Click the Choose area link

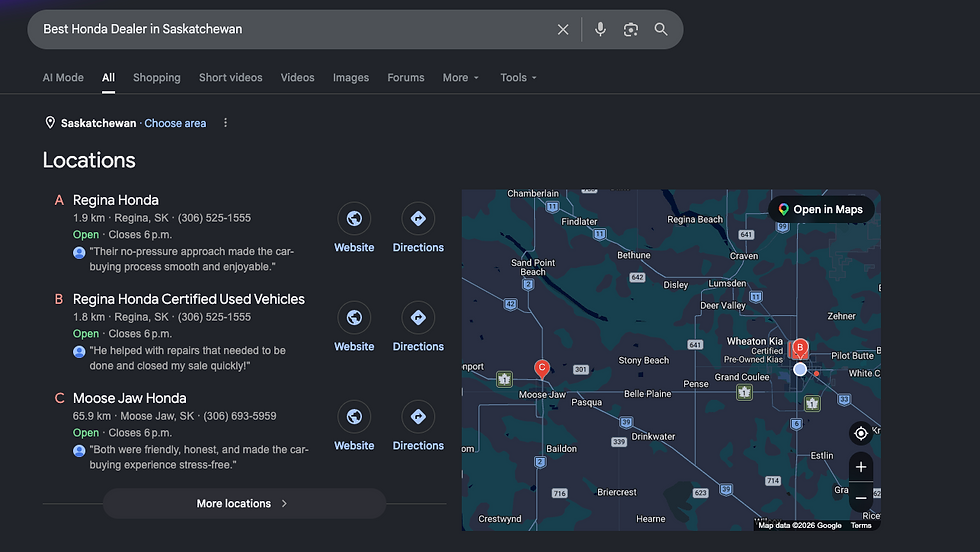coord(175,123)
